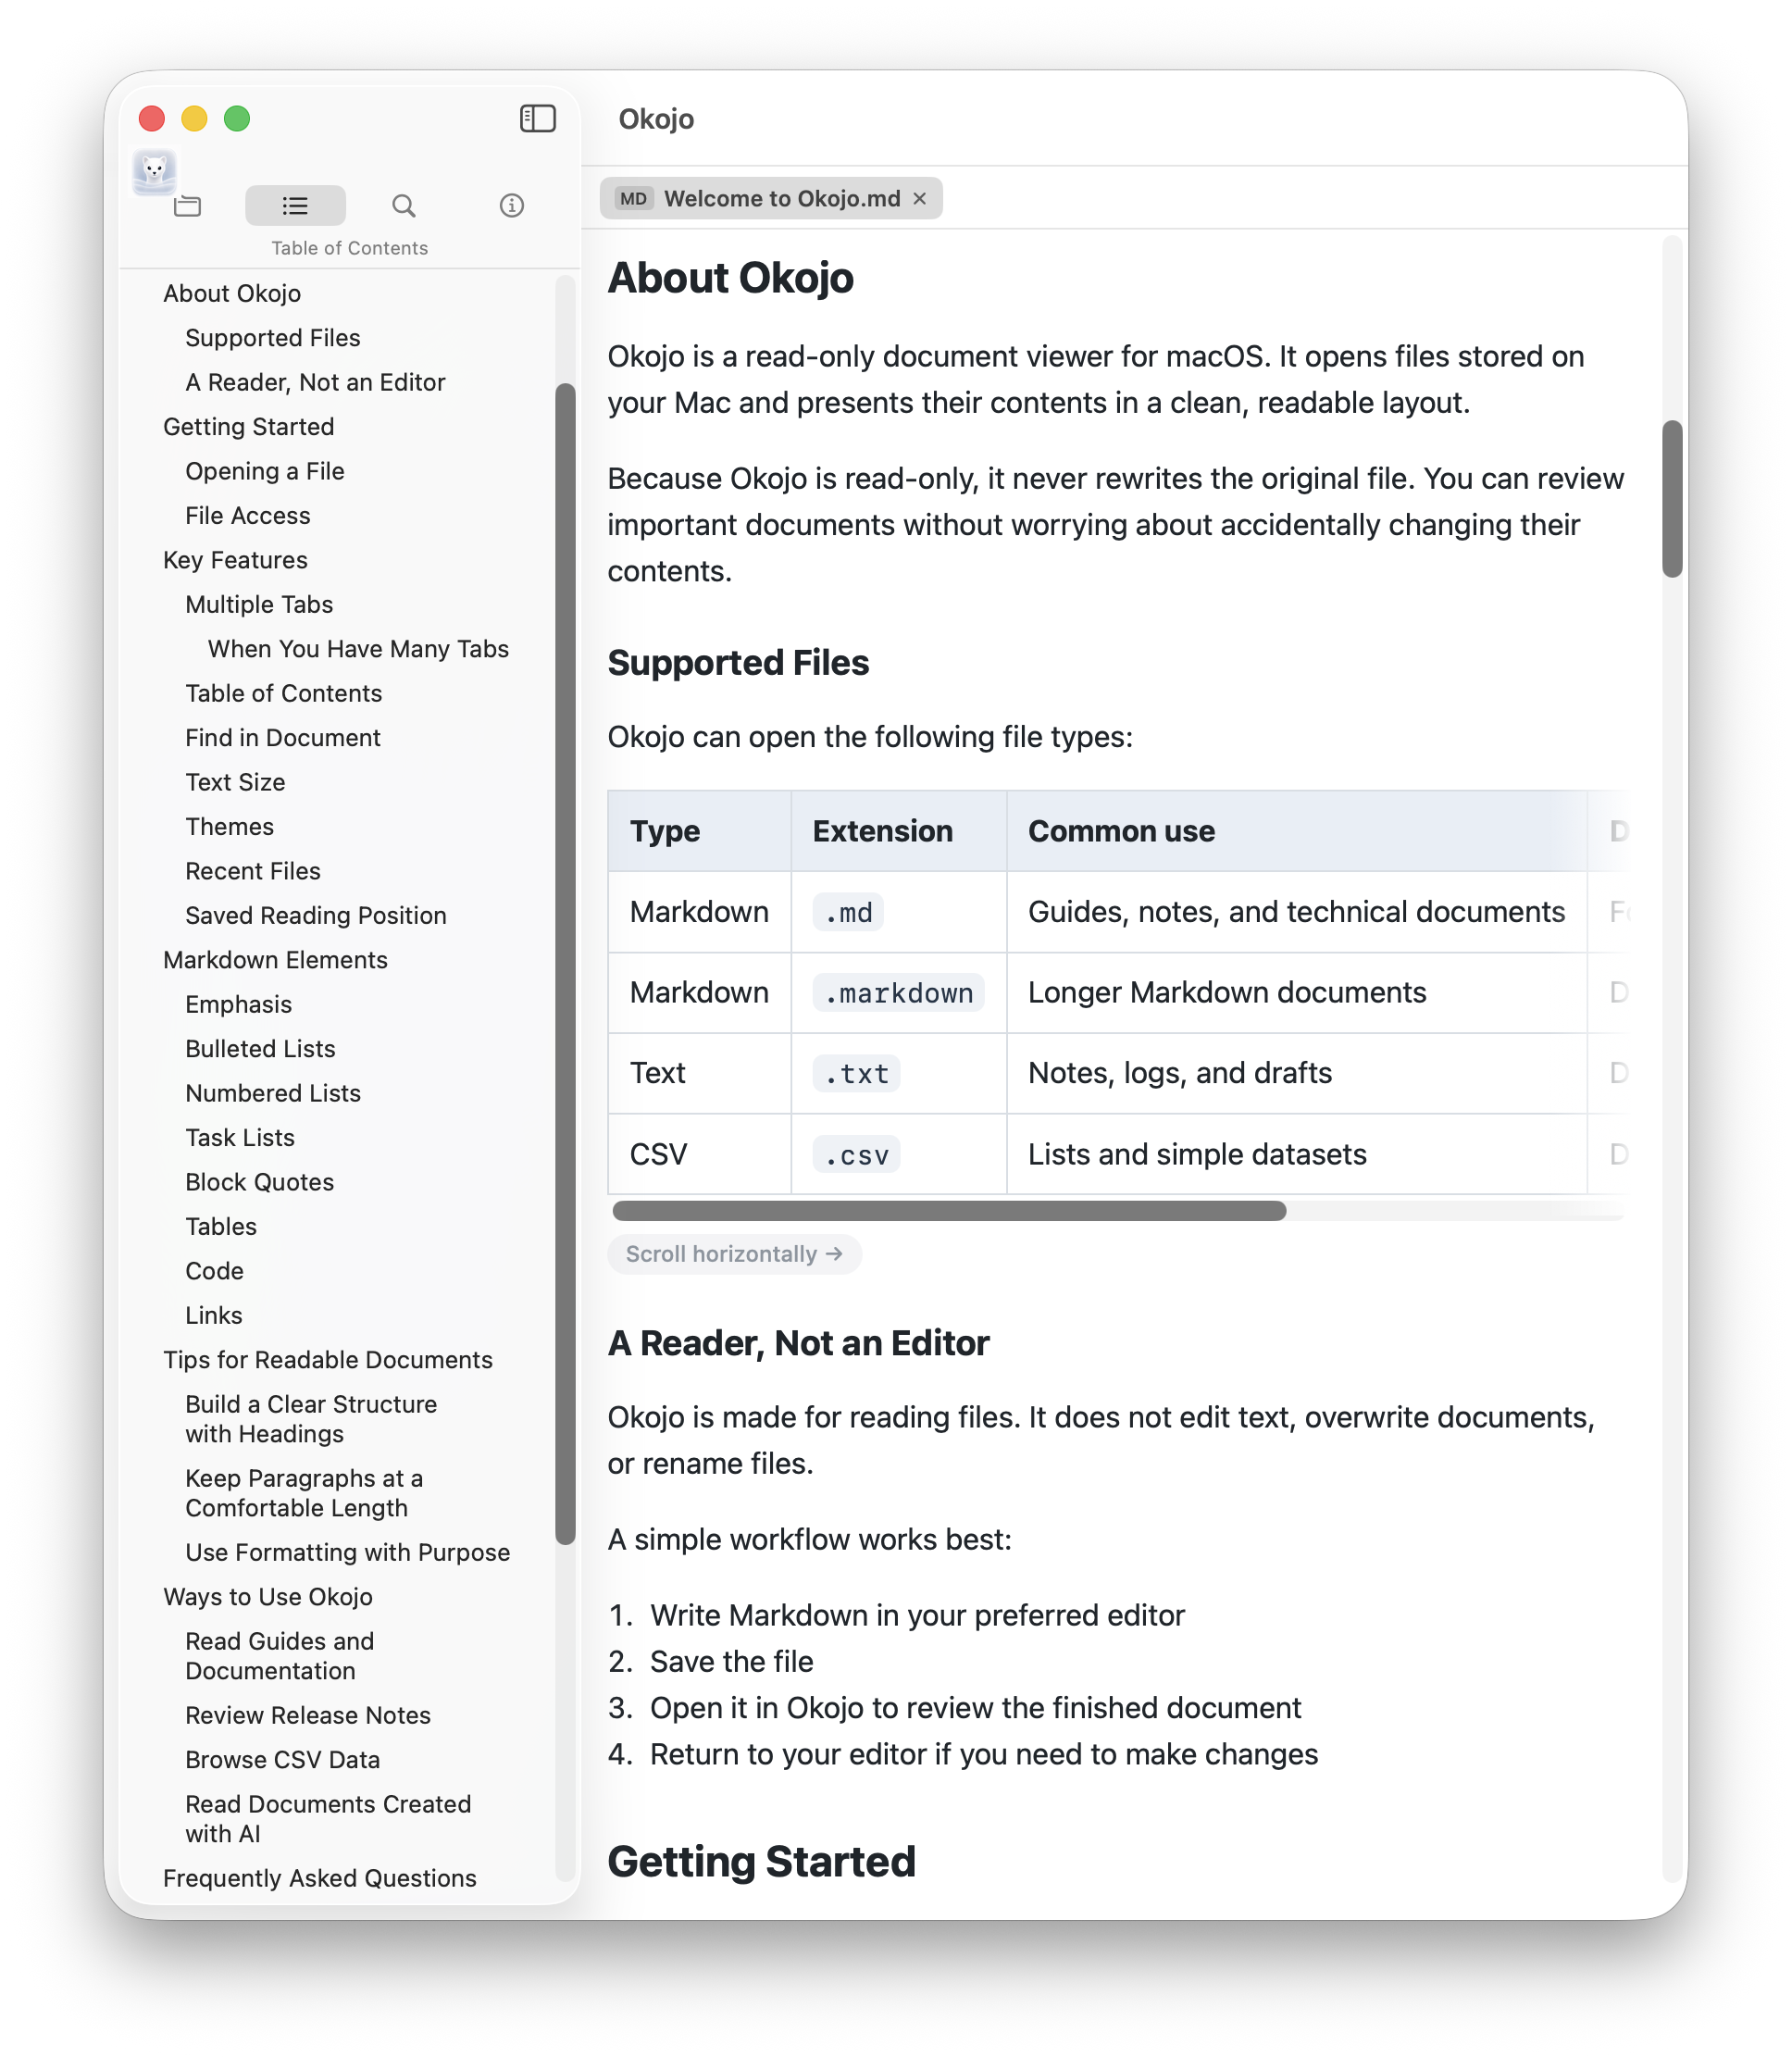Screen dimensions: 1792x2057
Task: Jump to About Okojo in contents
Action: pos(232,294)
